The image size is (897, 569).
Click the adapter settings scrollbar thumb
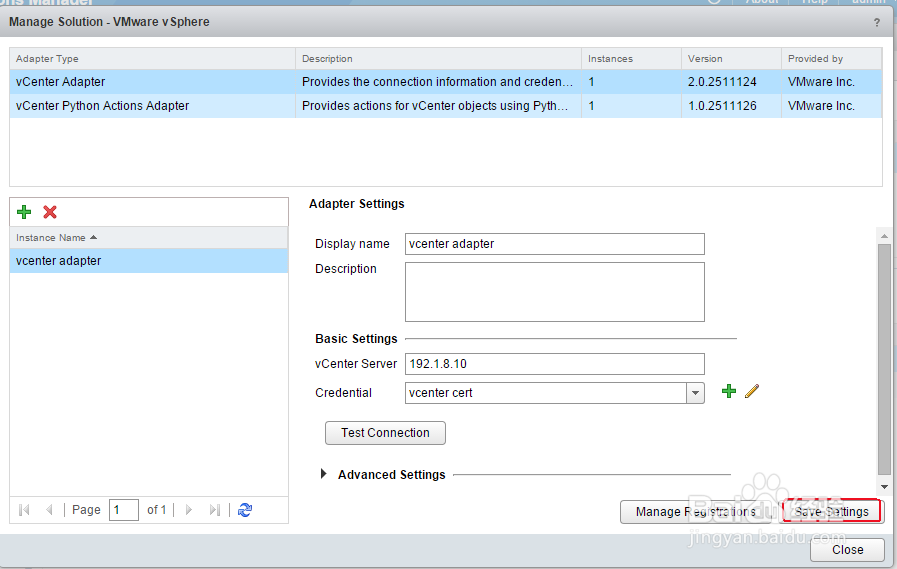pos(884,359)
